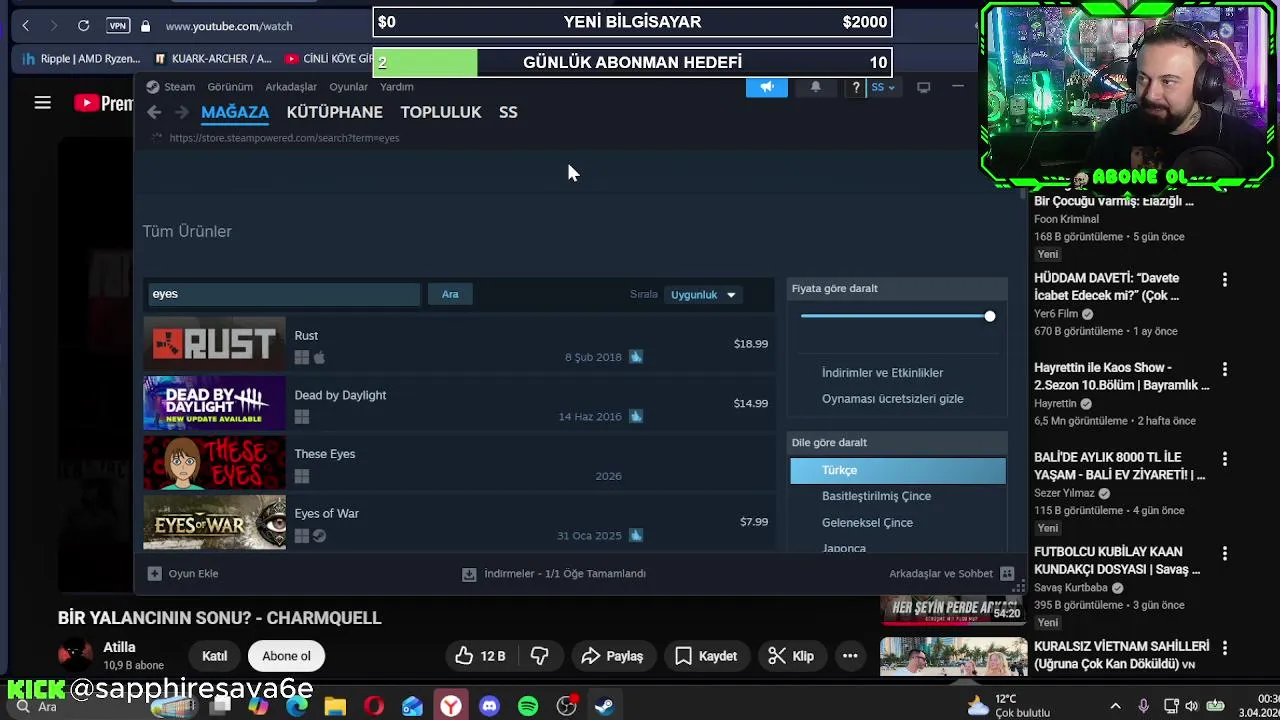Reload the browser page
The image size is (1280, 720).
pyautogui.click(x=83, y=25)
